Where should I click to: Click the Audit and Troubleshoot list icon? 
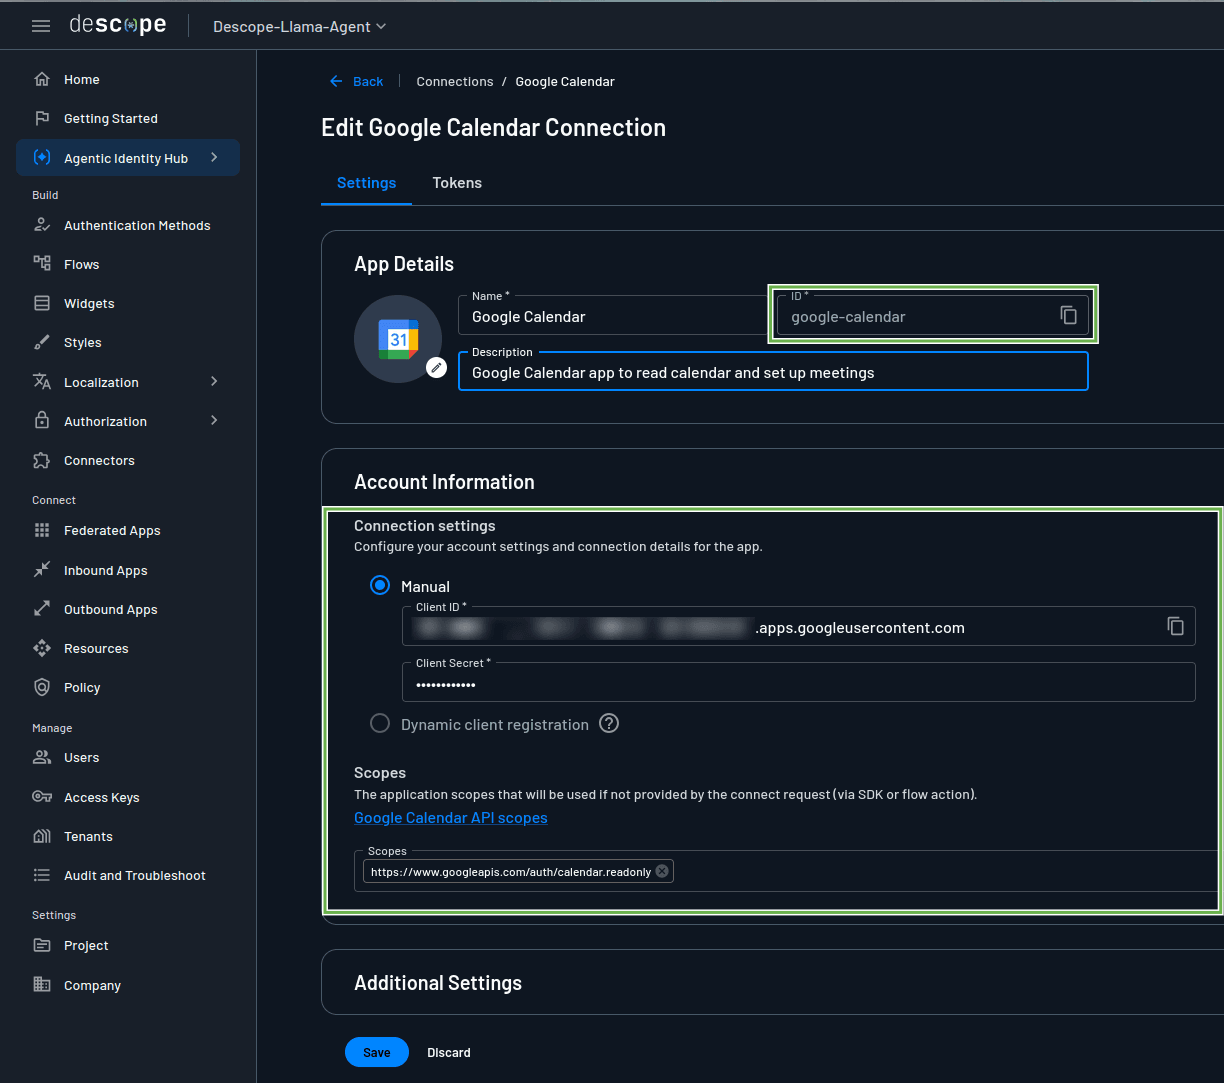click(42, 875)
